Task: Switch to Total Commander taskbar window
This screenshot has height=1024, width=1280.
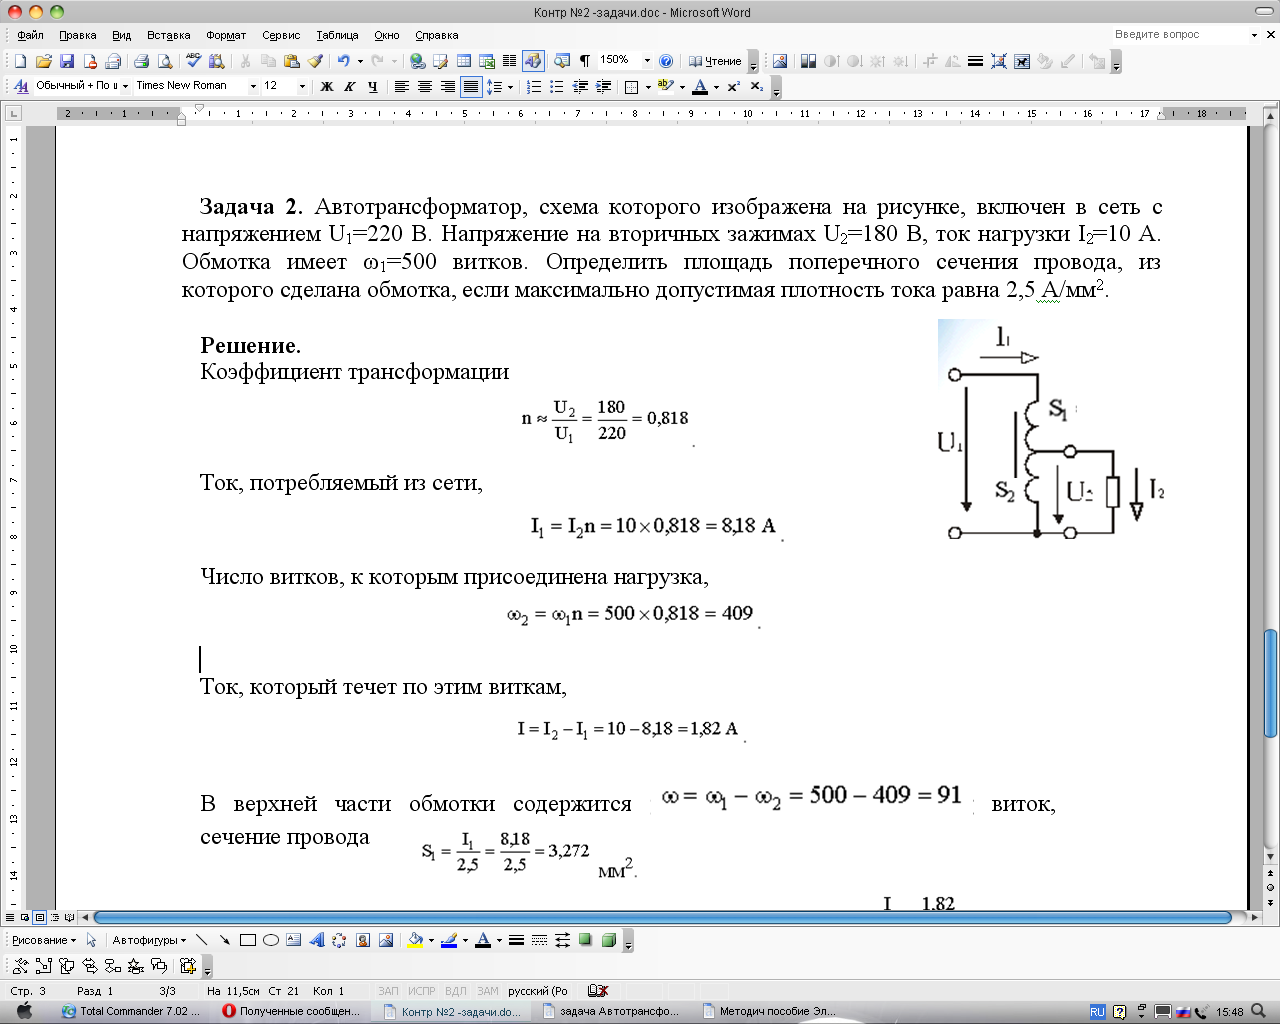Action: (x=131, y=1011)
